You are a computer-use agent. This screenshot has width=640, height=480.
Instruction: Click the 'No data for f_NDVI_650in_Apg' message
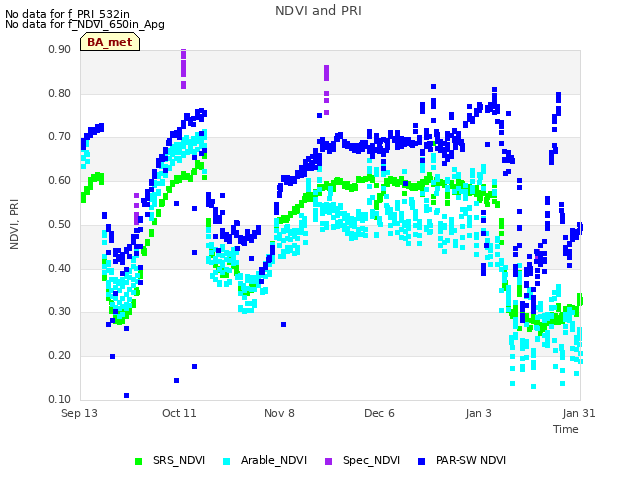(x=85, y=24)
